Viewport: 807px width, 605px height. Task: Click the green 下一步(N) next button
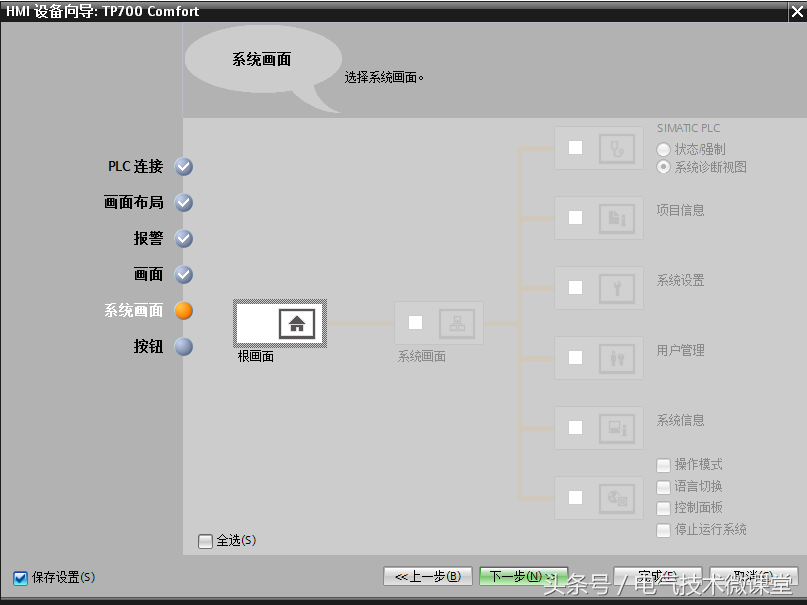click(523, 577)
